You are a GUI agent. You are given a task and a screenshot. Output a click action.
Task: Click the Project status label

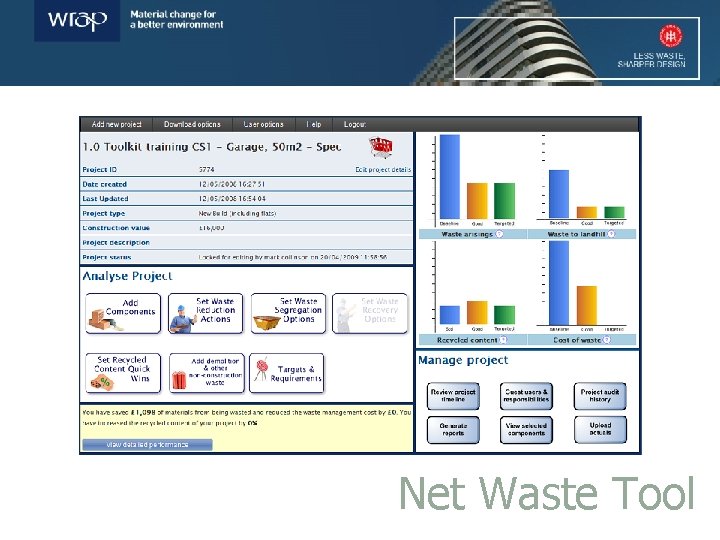tap(107, 257)
